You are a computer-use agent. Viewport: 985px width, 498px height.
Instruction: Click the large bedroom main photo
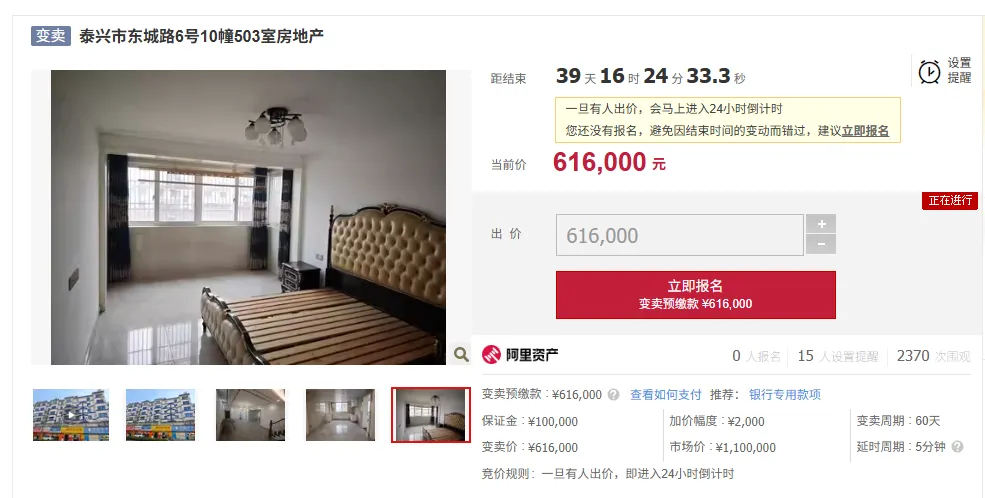(248, 217)
